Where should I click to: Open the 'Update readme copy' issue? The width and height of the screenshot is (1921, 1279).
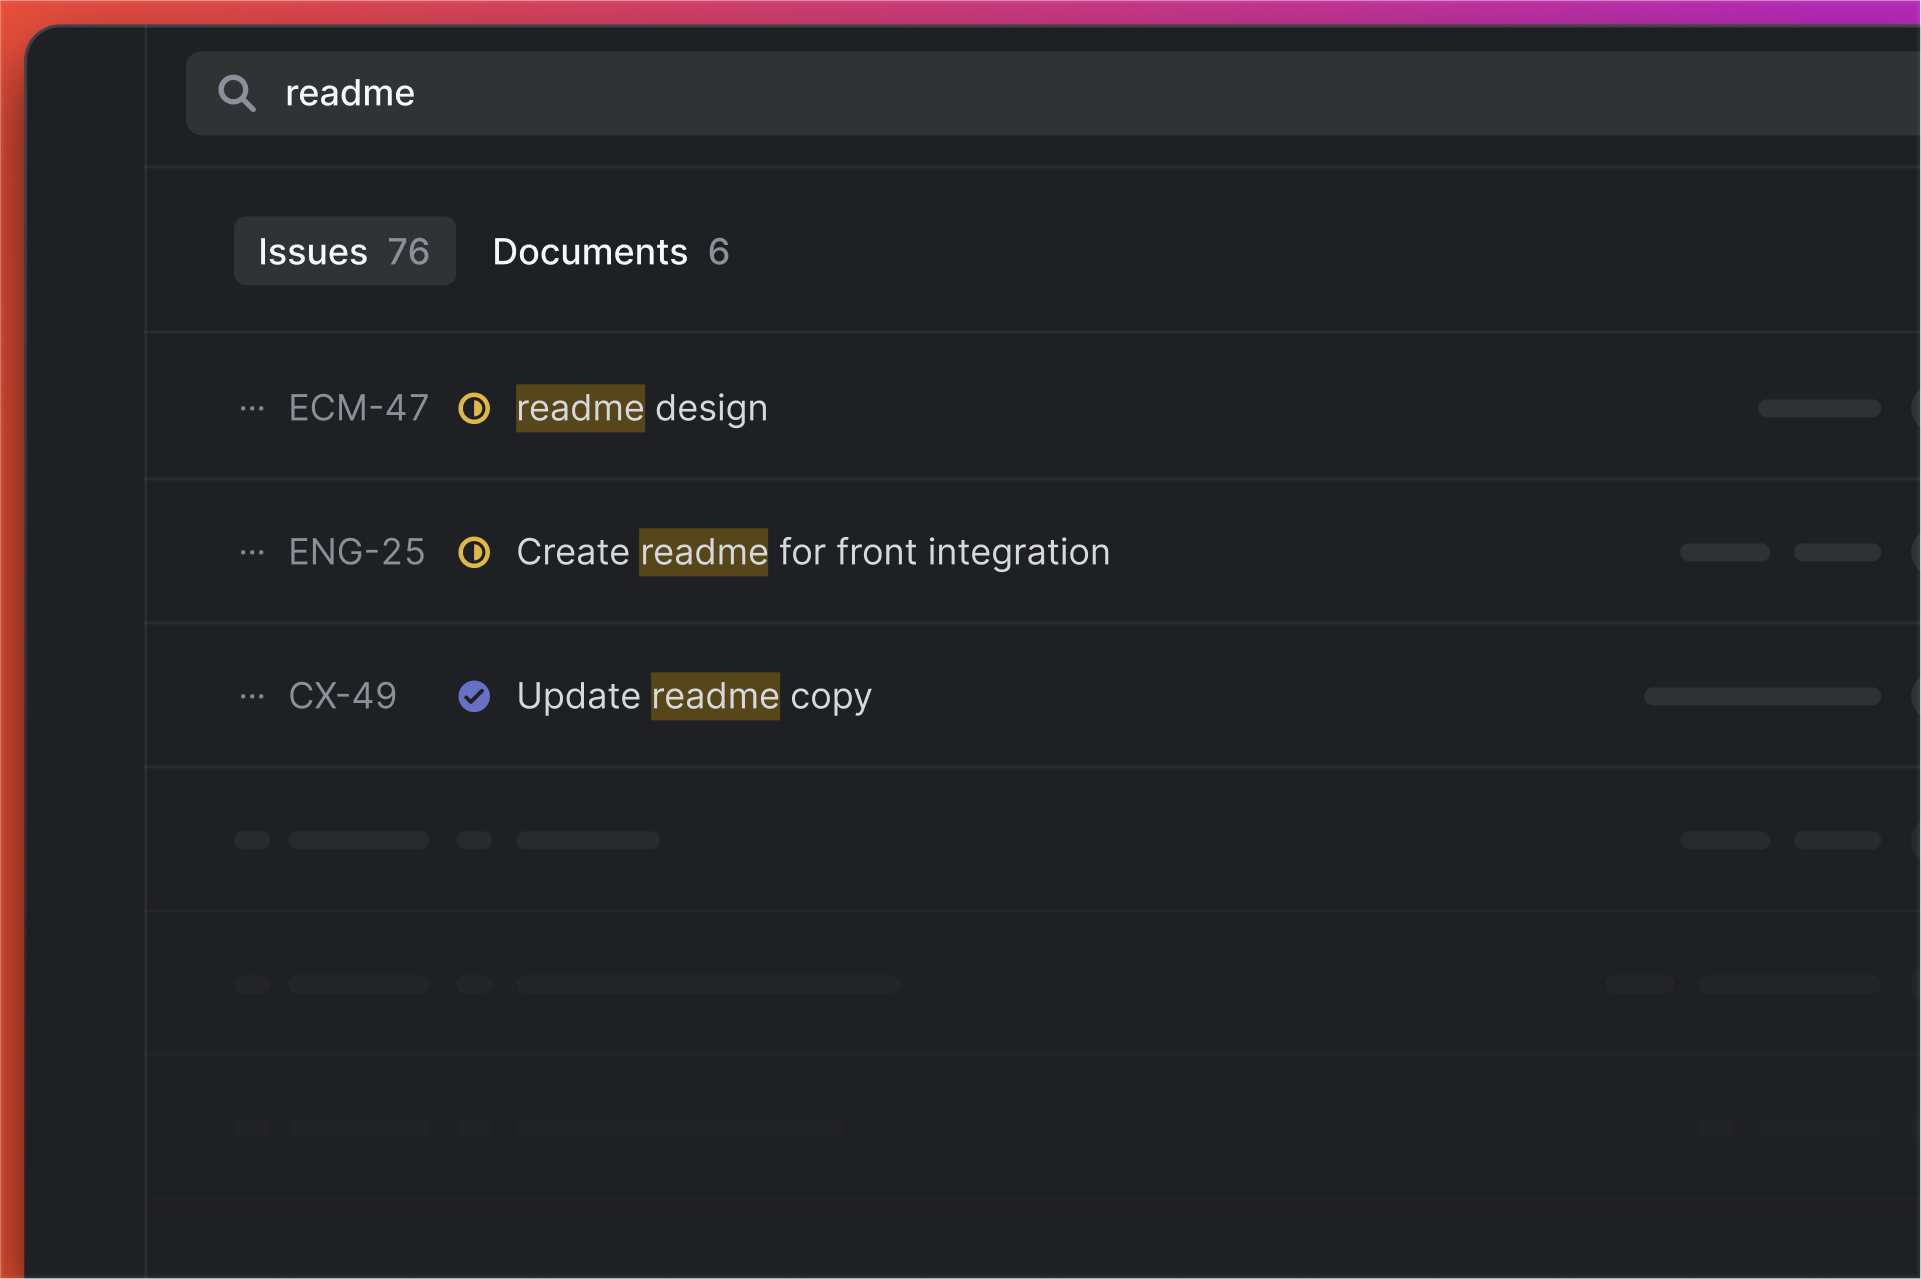click(x=694, y=696)
